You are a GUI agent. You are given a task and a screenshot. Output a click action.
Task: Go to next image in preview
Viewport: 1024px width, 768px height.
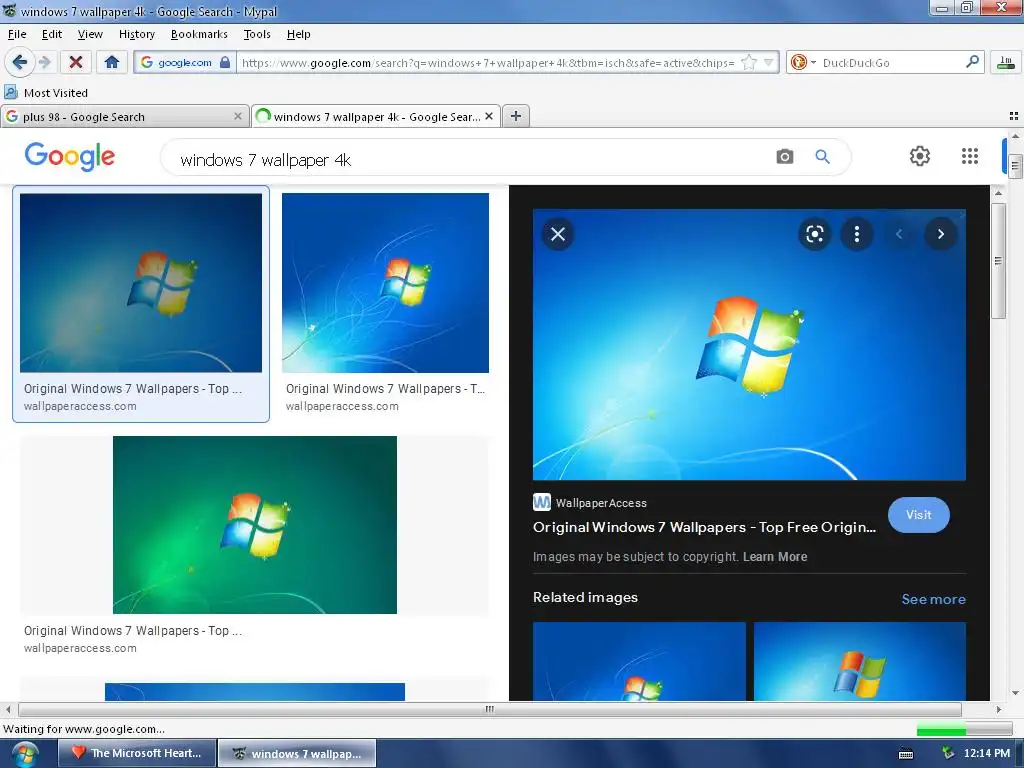point(940,234)
